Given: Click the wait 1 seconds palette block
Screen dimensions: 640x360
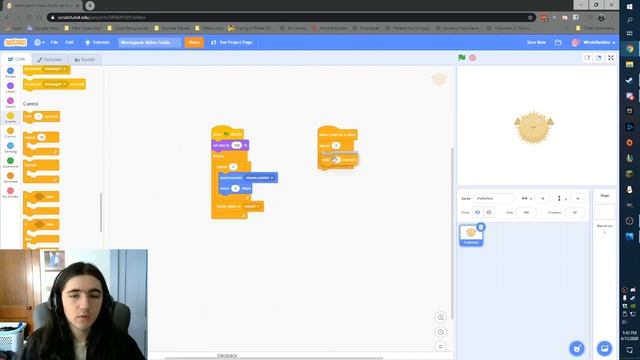Looking at the screenshot, I should [x=41, y=117].
